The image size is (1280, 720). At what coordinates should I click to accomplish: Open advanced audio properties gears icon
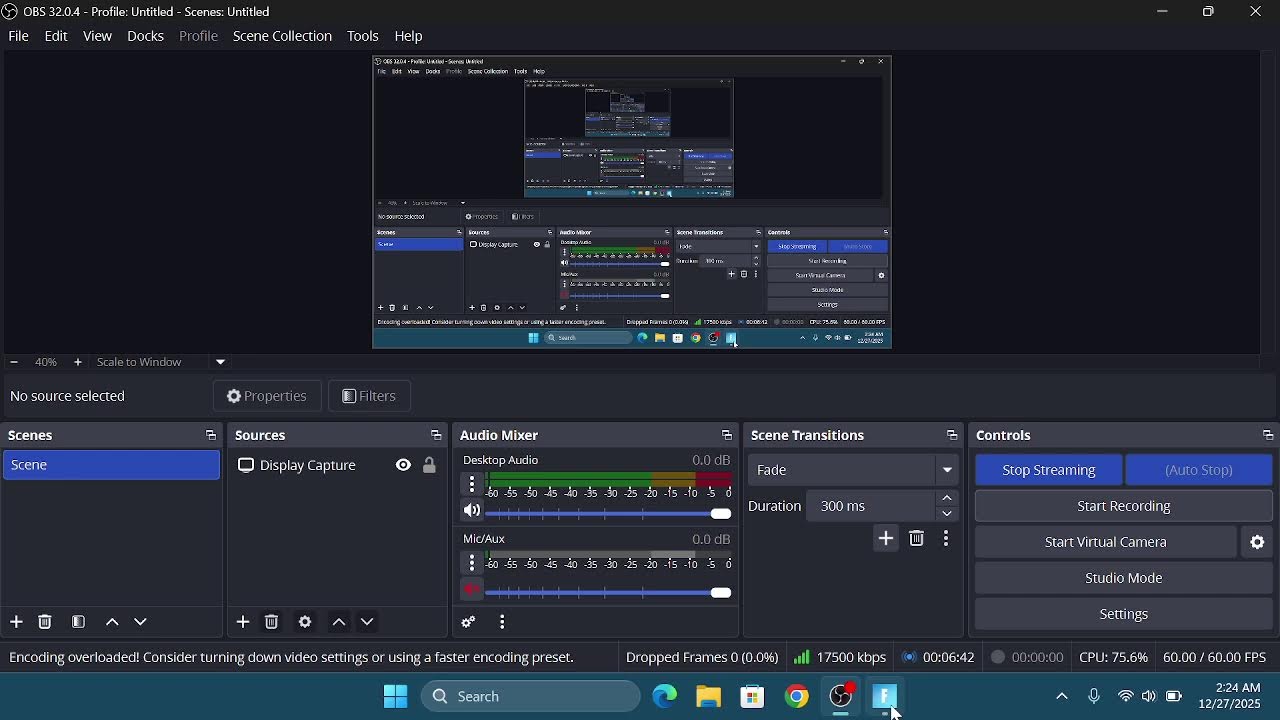point(469,622)
